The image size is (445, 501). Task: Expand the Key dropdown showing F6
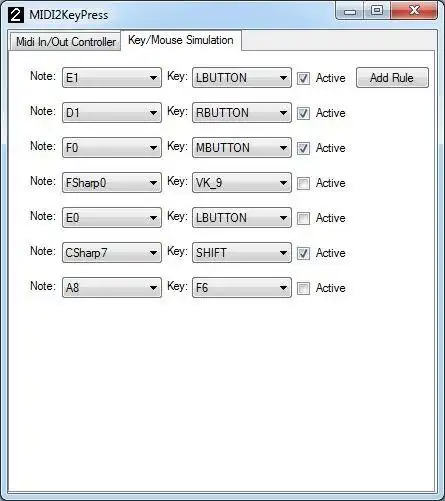(x=242, y=288)
